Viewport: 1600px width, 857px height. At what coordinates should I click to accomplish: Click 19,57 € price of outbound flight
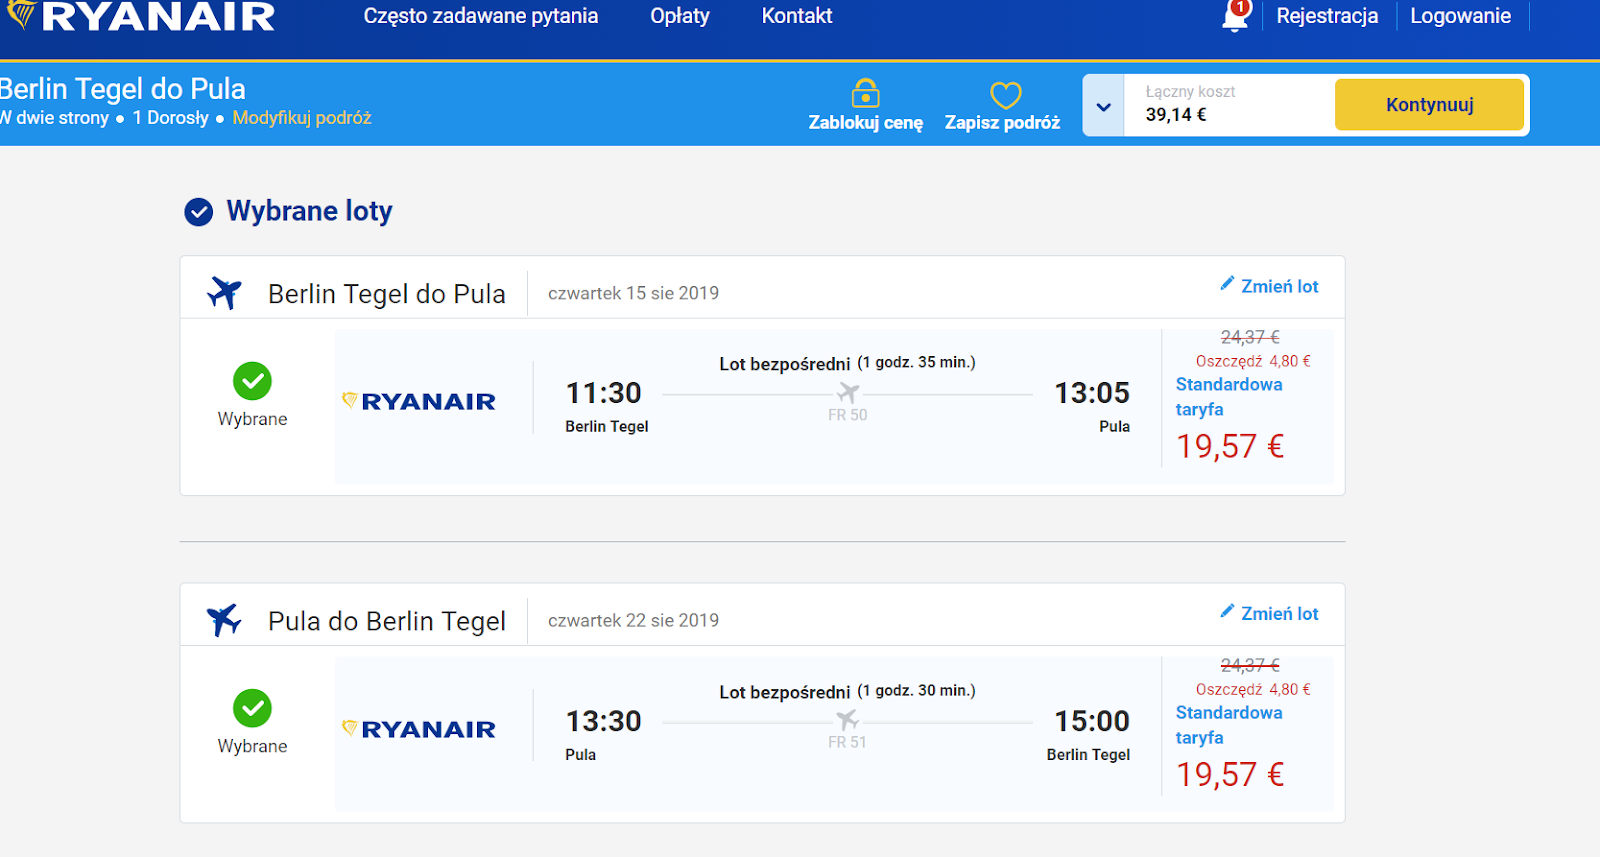pyautogui.click(x=1230, y=446)
